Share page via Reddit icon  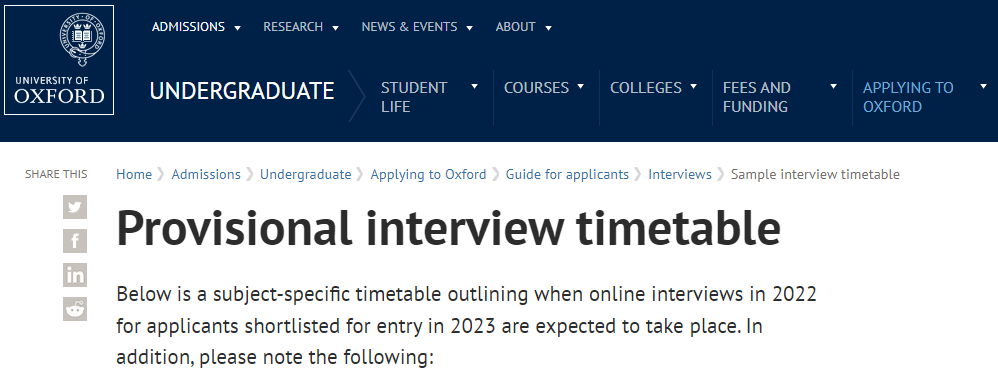point(75,309)
